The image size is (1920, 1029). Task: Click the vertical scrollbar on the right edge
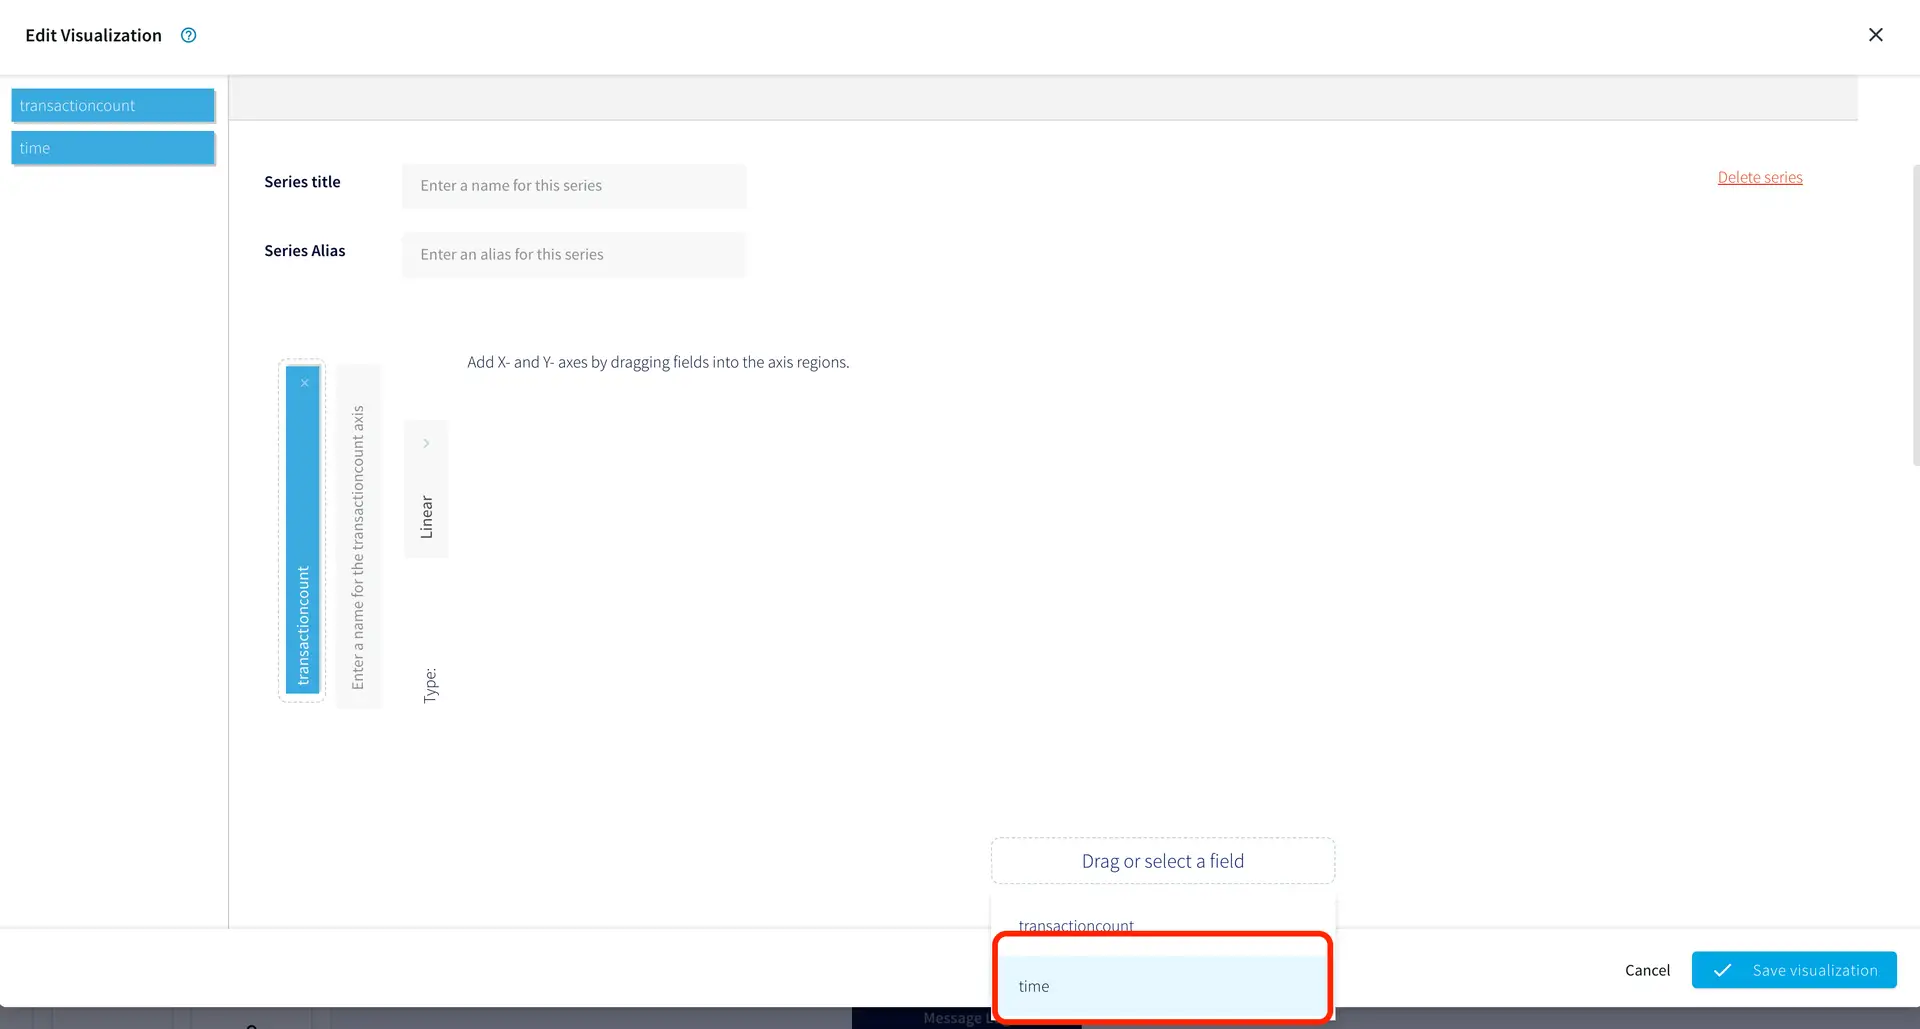[x=1915, y=315]
